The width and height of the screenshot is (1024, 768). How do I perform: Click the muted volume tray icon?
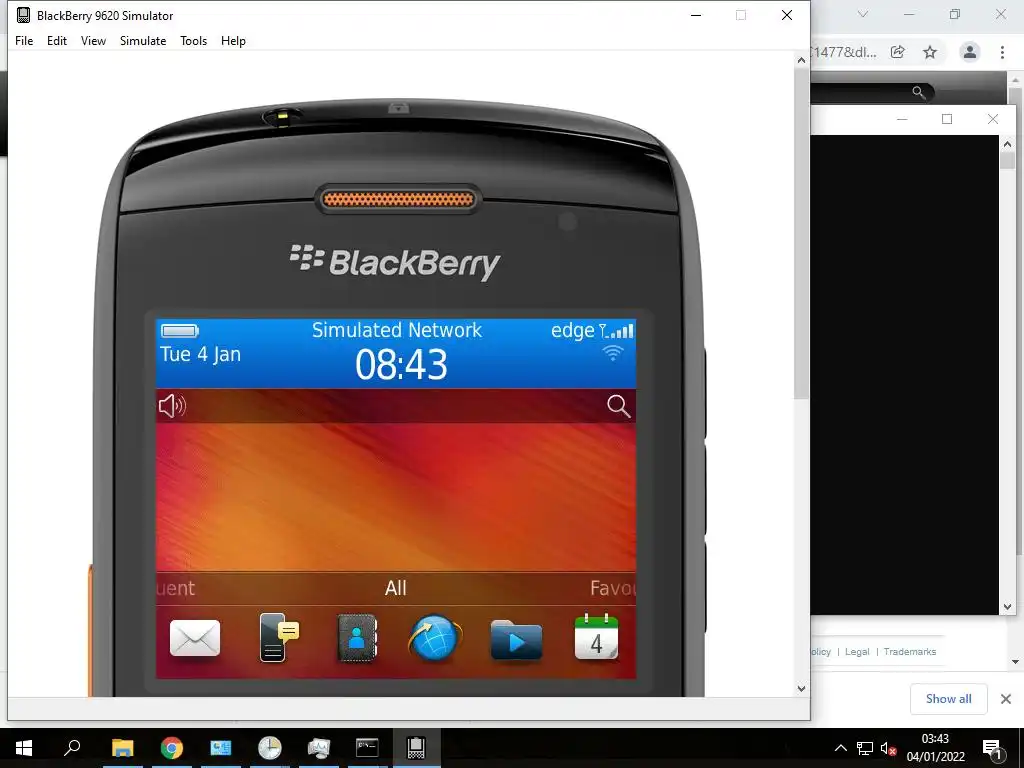click(888, 748)
